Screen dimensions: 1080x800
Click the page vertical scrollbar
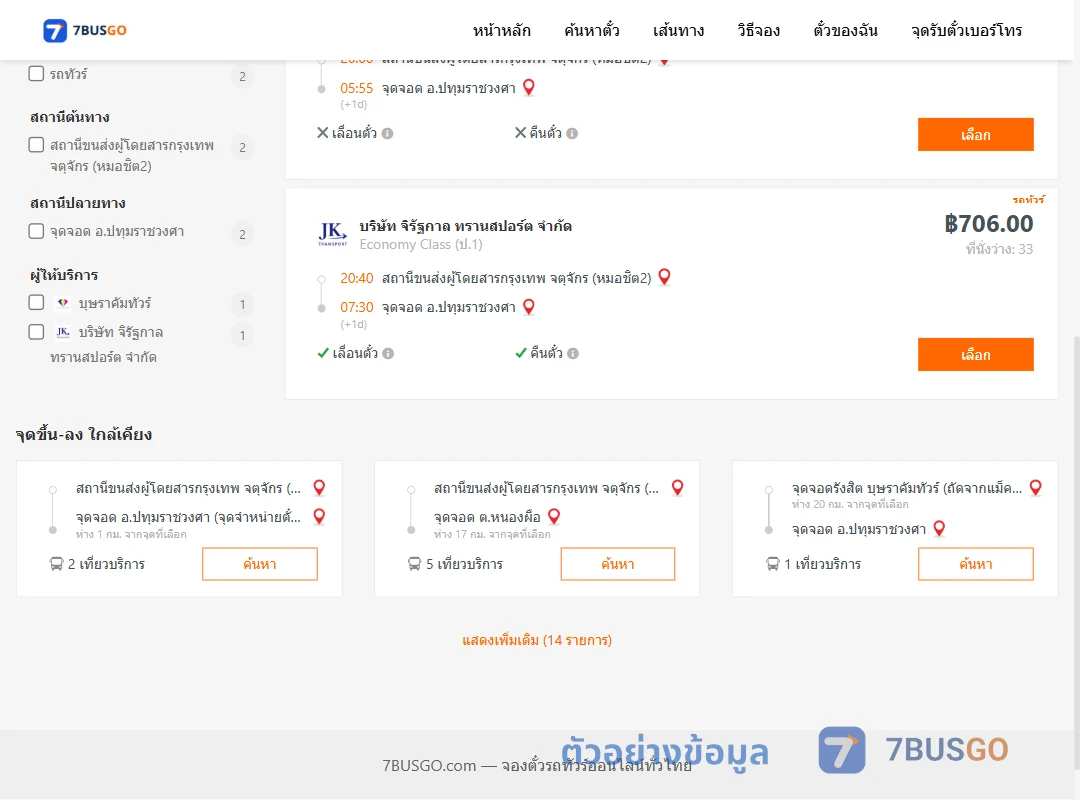pyautogui.click(x=1076, y=551)
